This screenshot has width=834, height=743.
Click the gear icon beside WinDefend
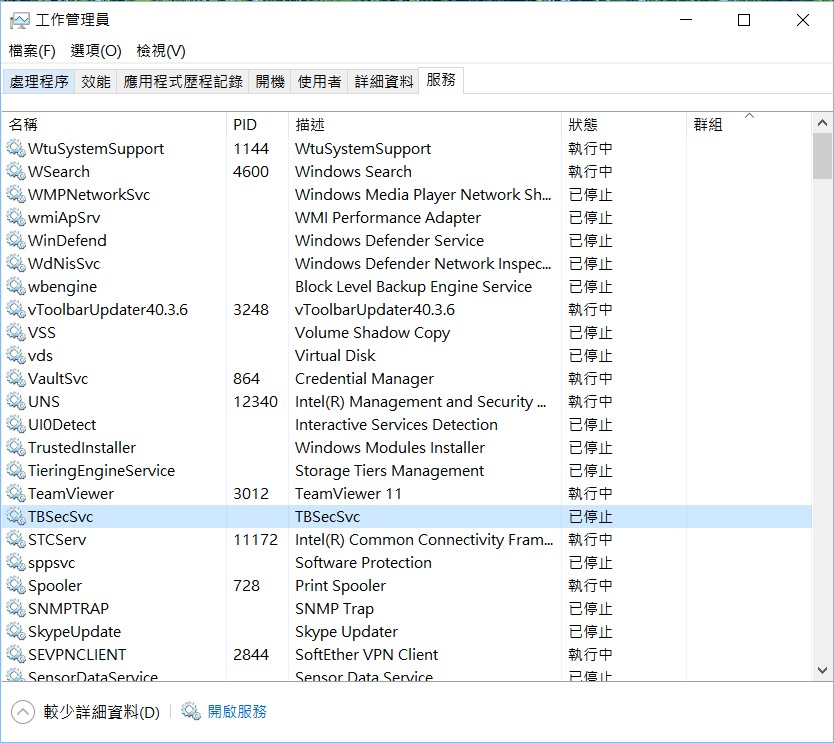pos(16,240)
